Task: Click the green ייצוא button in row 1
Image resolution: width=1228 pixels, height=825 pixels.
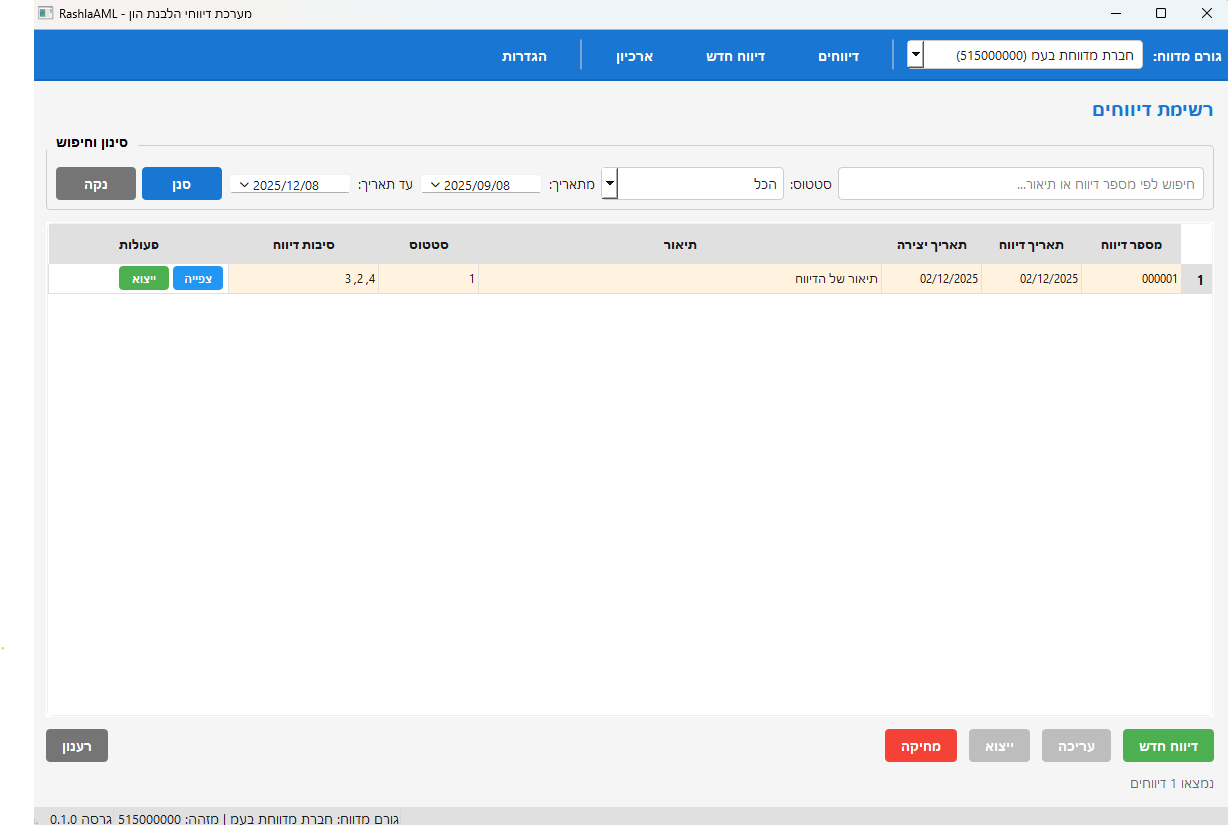Action: tap(144, 279)
